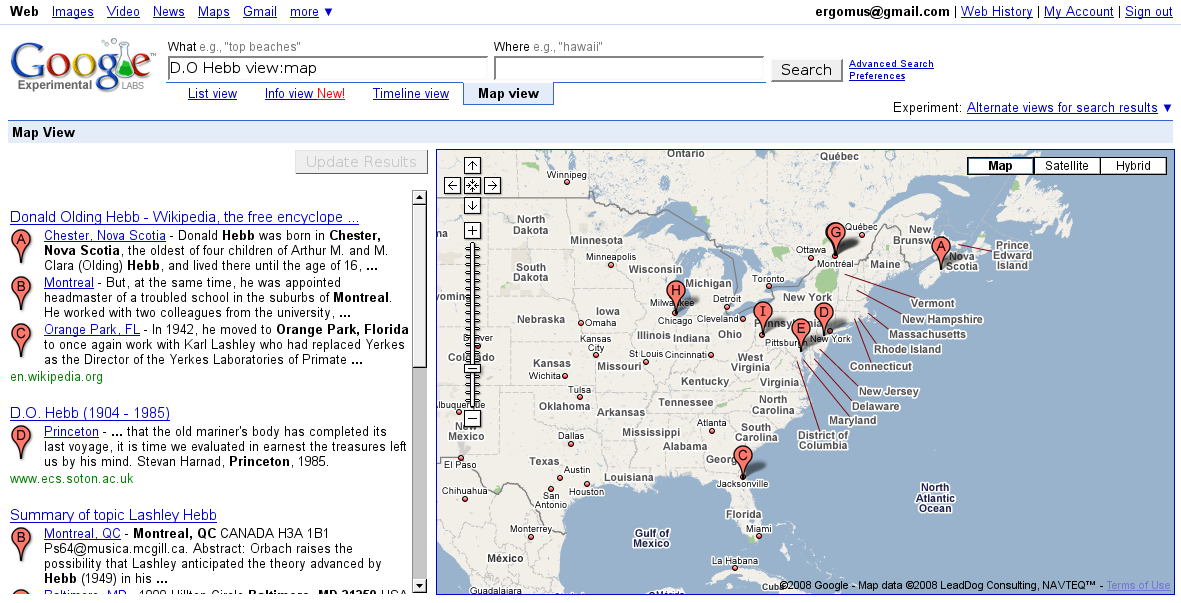Image resolution: width=1181 pixels, height=603 pixels.
Task: Click the Google Experimental Labs logo
Action: [81, 65]
